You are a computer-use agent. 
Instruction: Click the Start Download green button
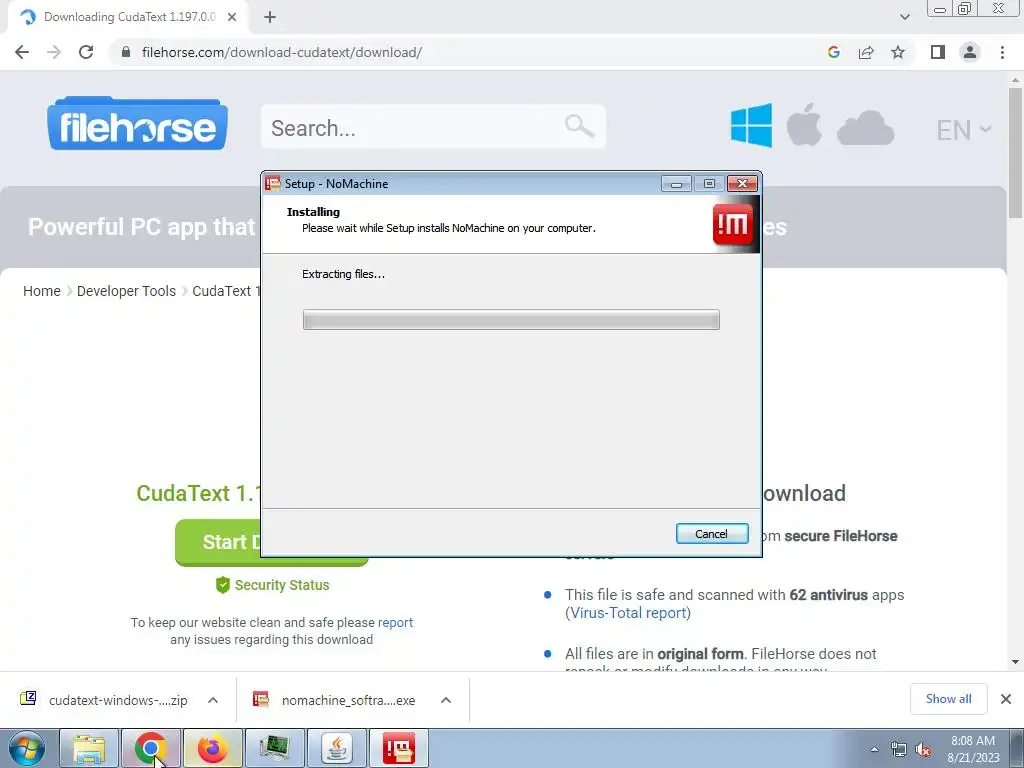pos(217,542)
